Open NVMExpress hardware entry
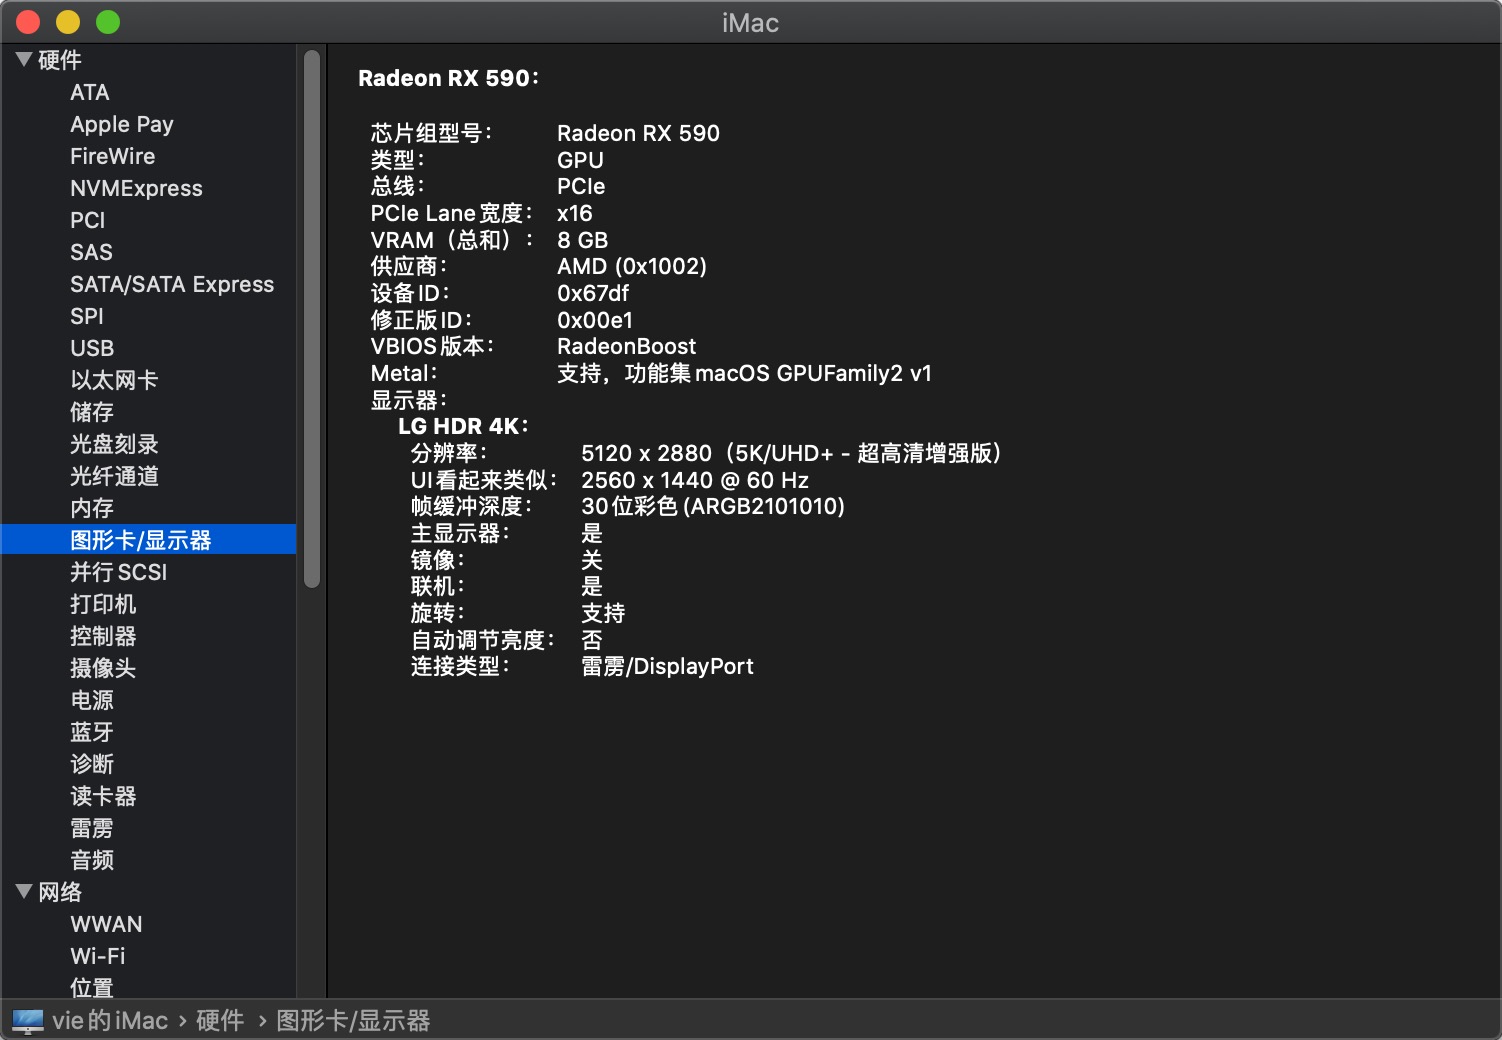The image size is (1502, 1040). [x=136, y=188]
